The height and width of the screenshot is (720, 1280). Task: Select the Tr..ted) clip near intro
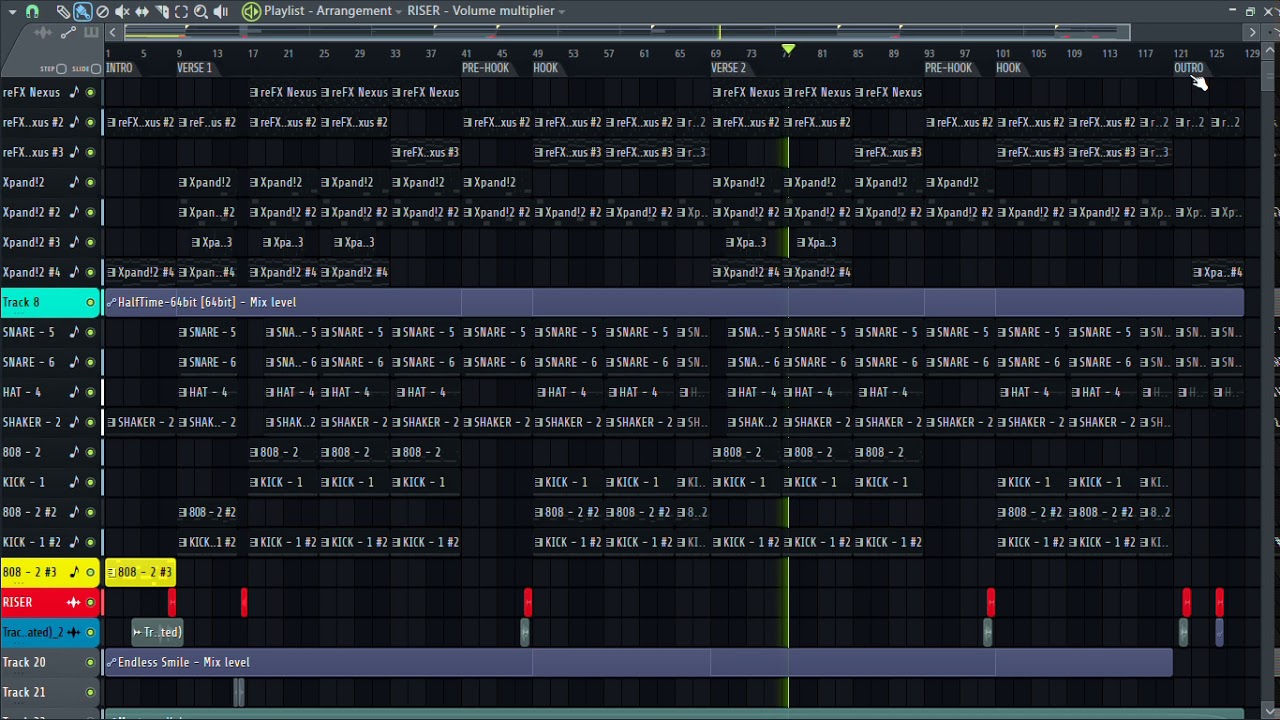point(157,632)
